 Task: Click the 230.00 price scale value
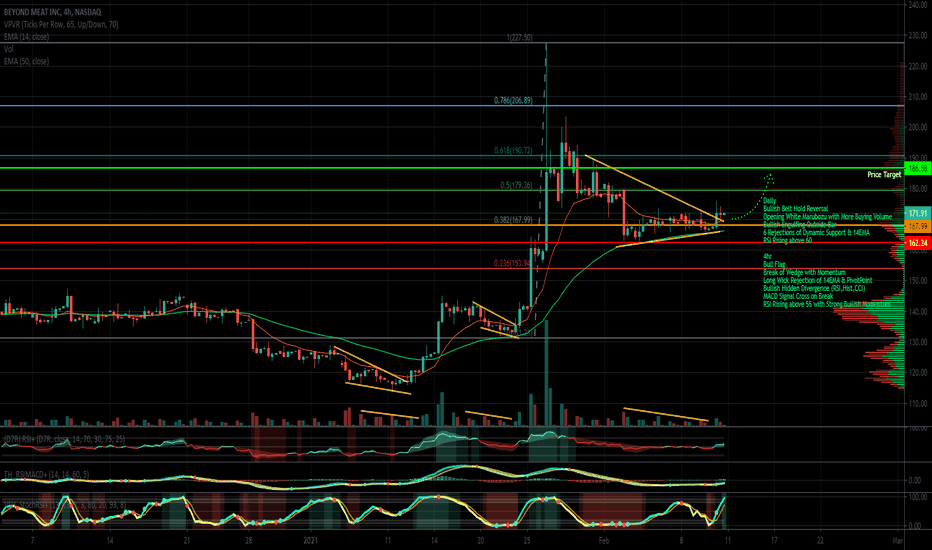918,36
